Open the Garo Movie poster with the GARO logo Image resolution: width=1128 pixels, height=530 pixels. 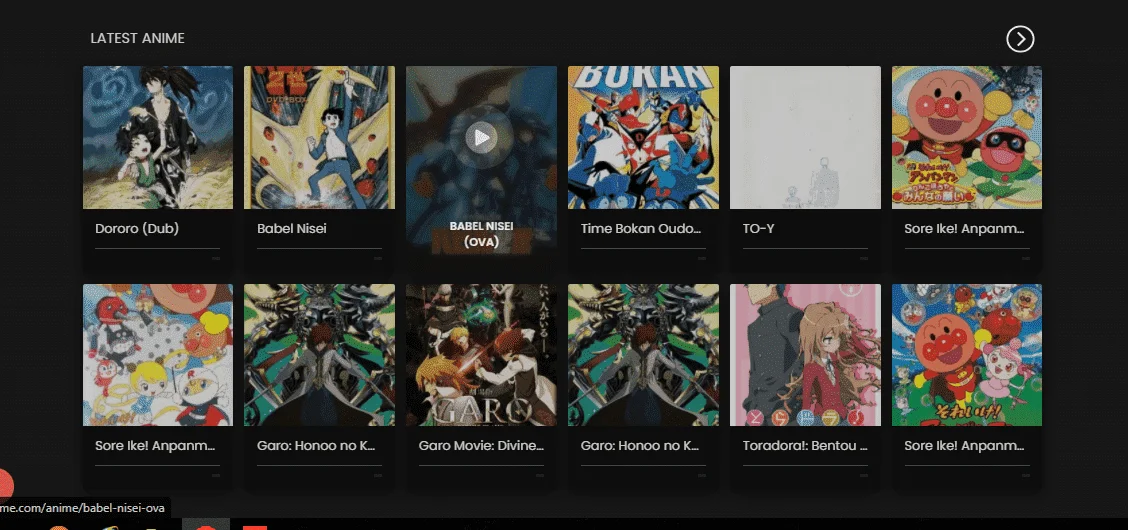click(x=481, y=355)
